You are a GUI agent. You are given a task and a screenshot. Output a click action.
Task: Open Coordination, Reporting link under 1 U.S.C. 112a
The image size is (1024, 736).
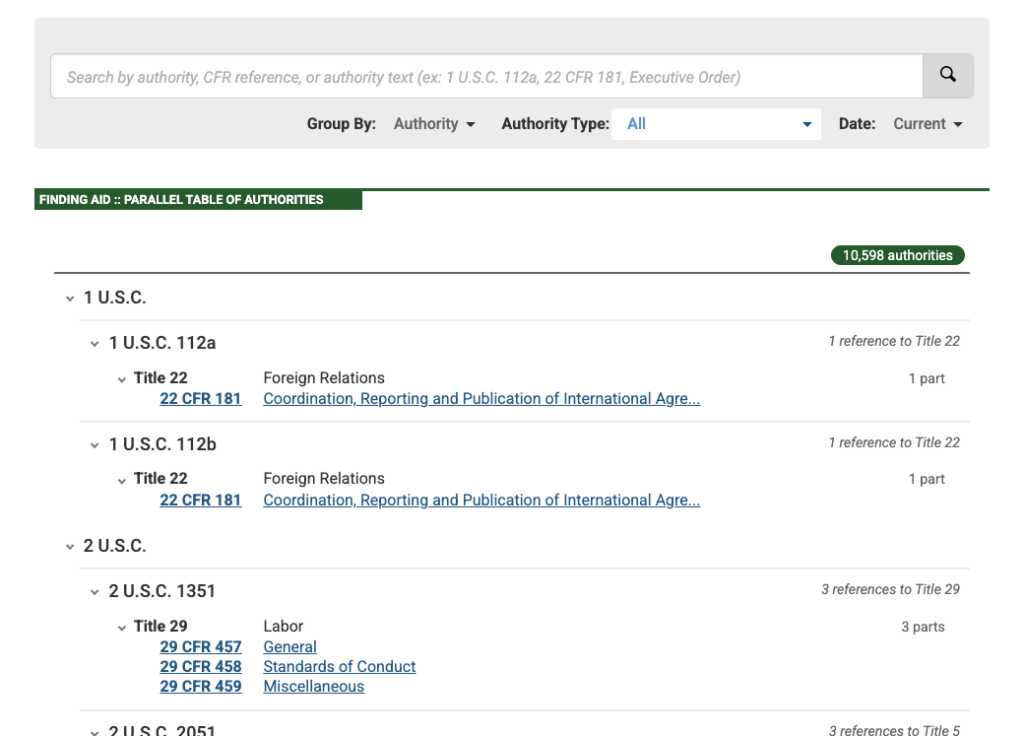pos(481,398)
